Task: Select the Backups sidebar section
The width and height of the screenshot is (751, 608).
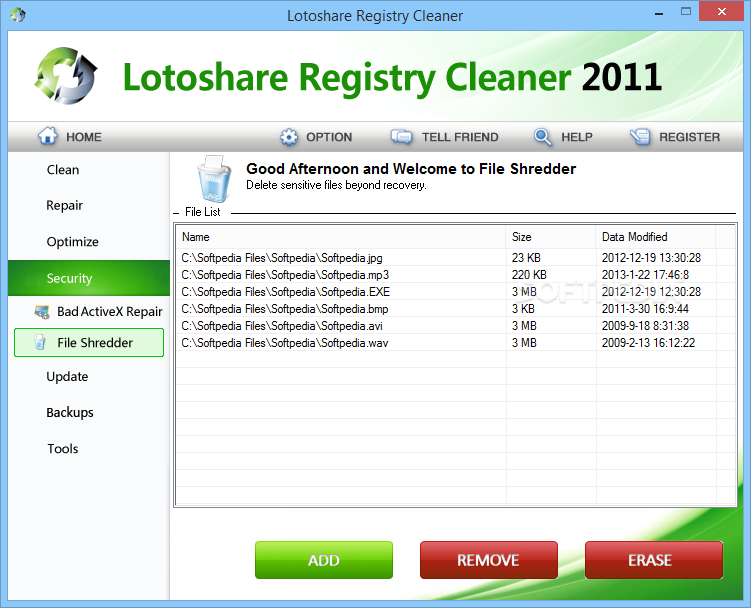Action: point(70,413)
